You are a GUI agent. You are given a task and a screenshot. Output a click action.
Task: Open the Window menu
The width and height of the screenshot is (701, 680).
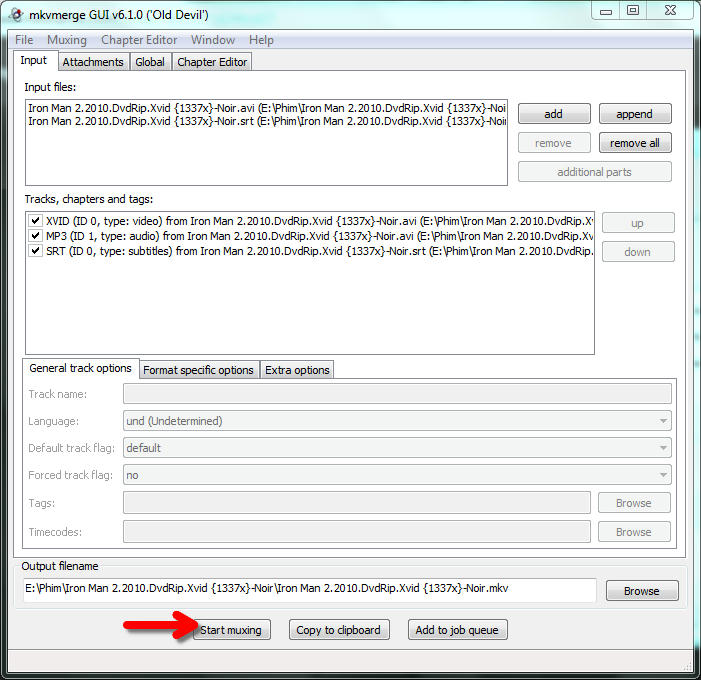click(x=213, y=40)
